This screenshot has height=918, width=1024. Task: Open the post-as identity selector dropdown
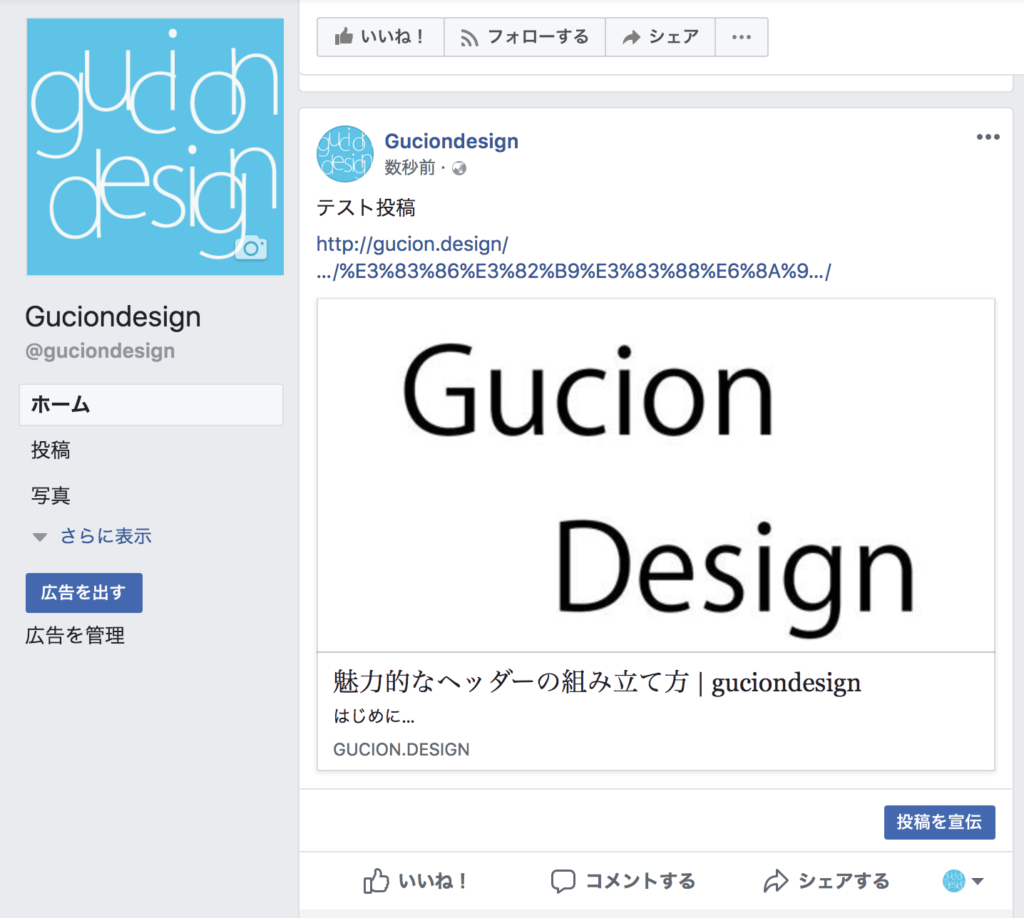pos(963,881)
